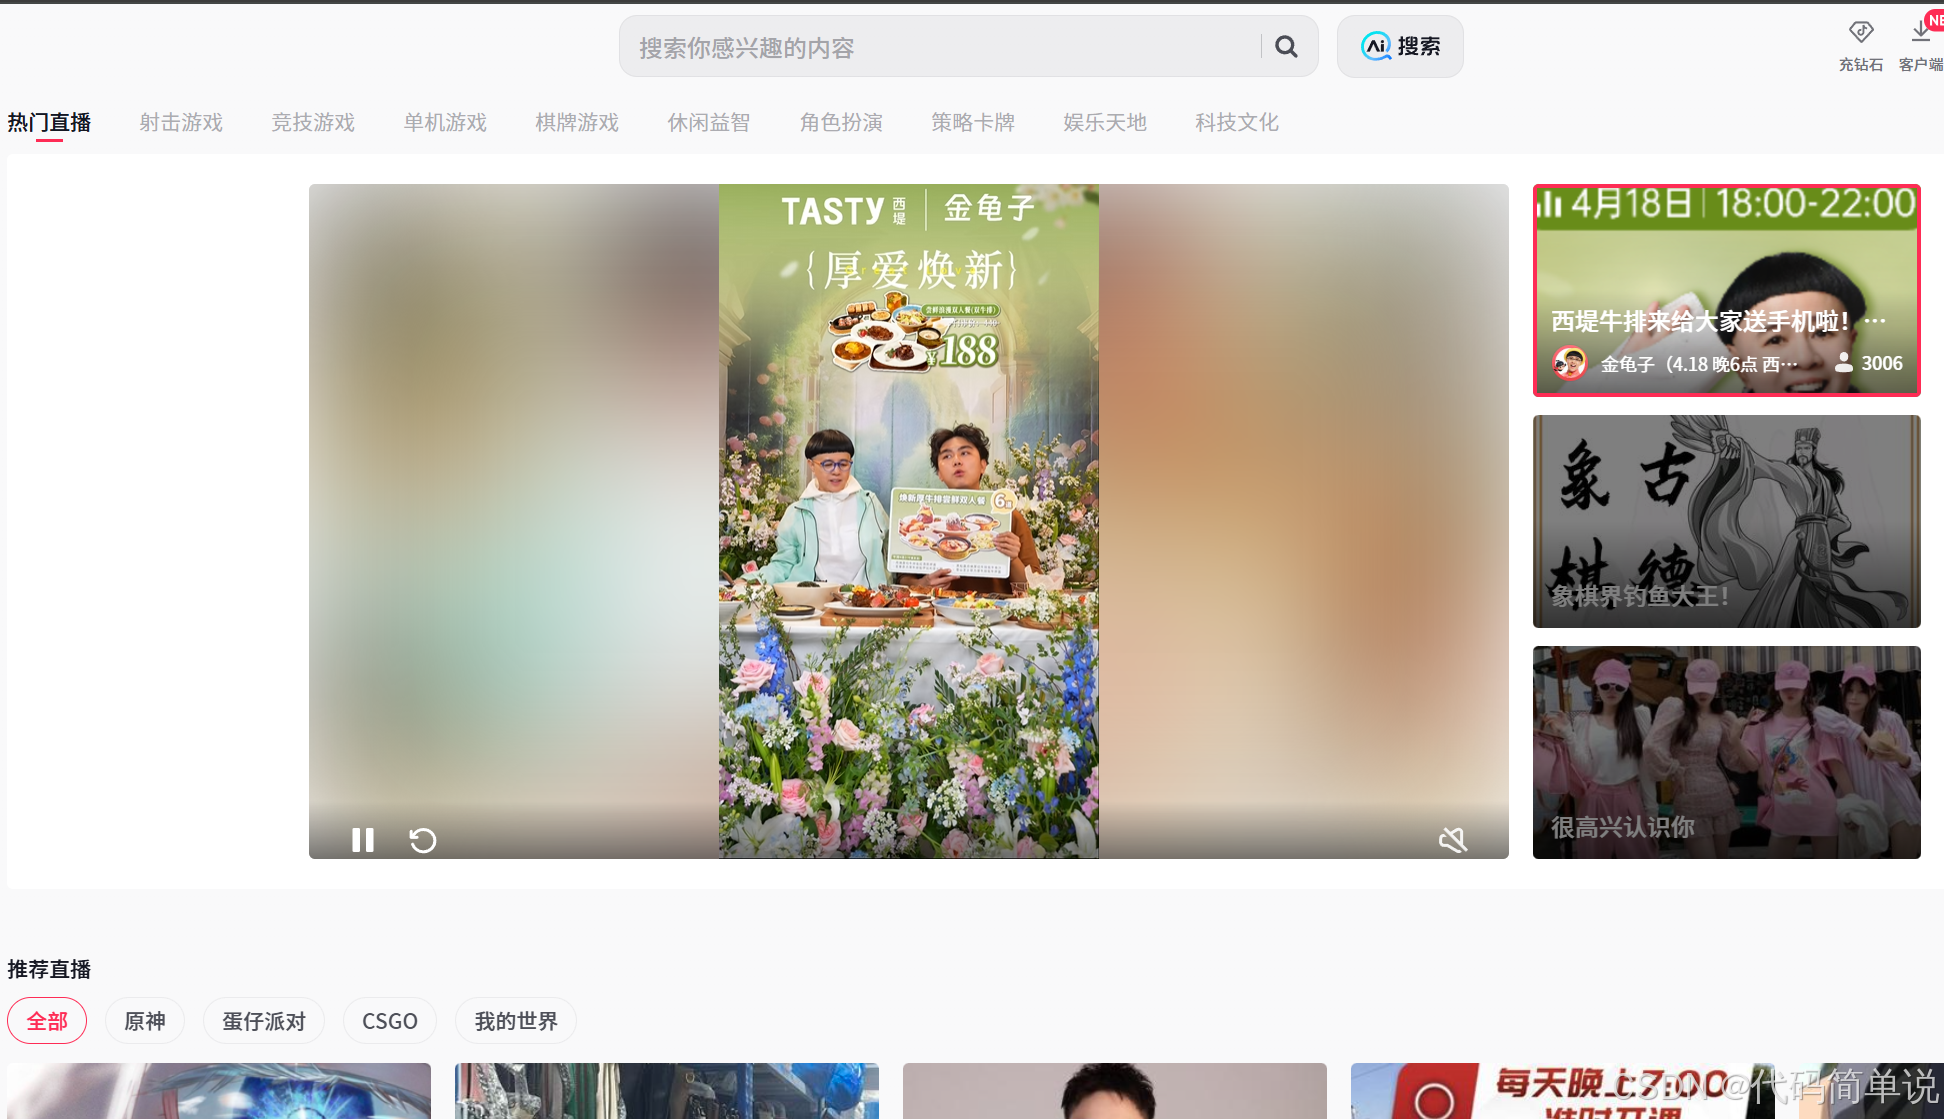Select the CSGO filter chip

(390, 1021)
